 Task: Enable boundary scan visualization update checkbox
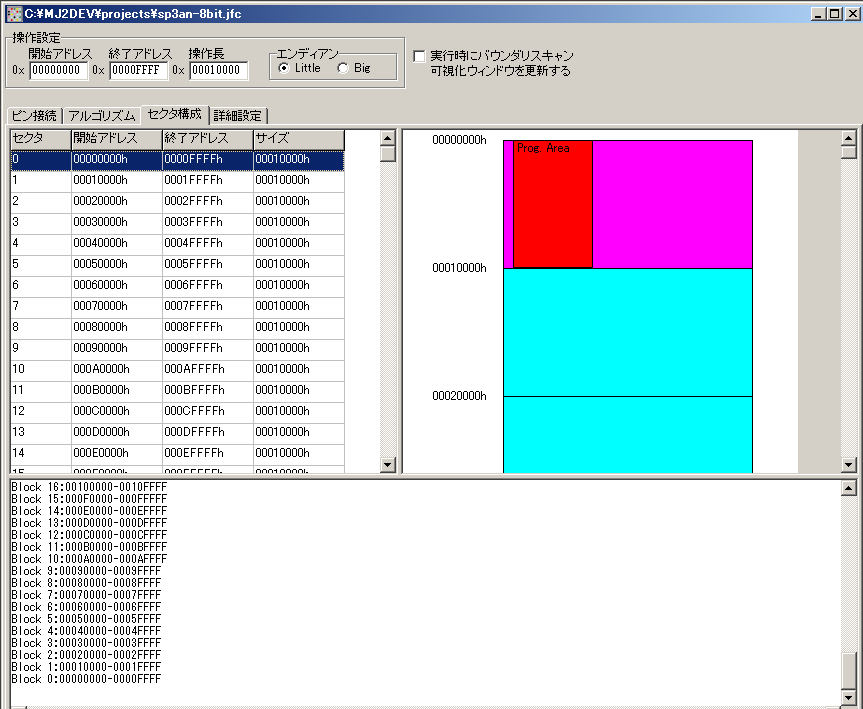419,56
